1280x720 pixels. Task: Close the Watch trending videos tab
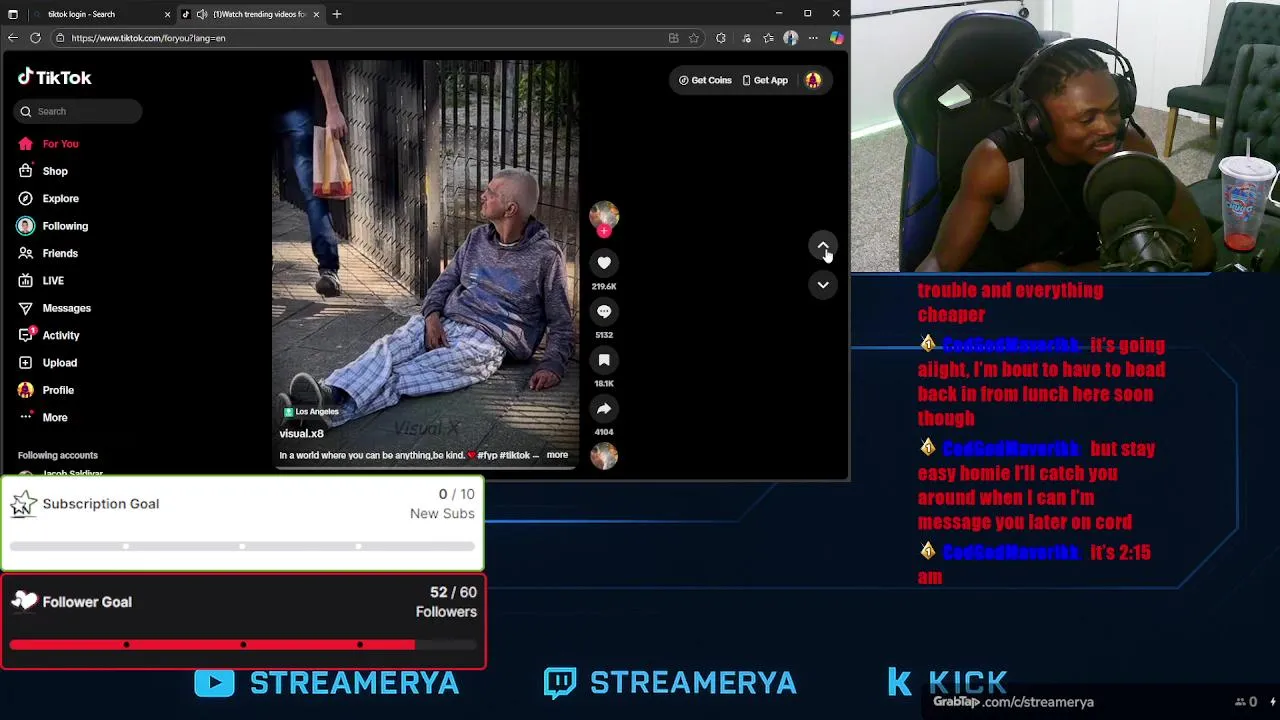[x=316, y=14]
